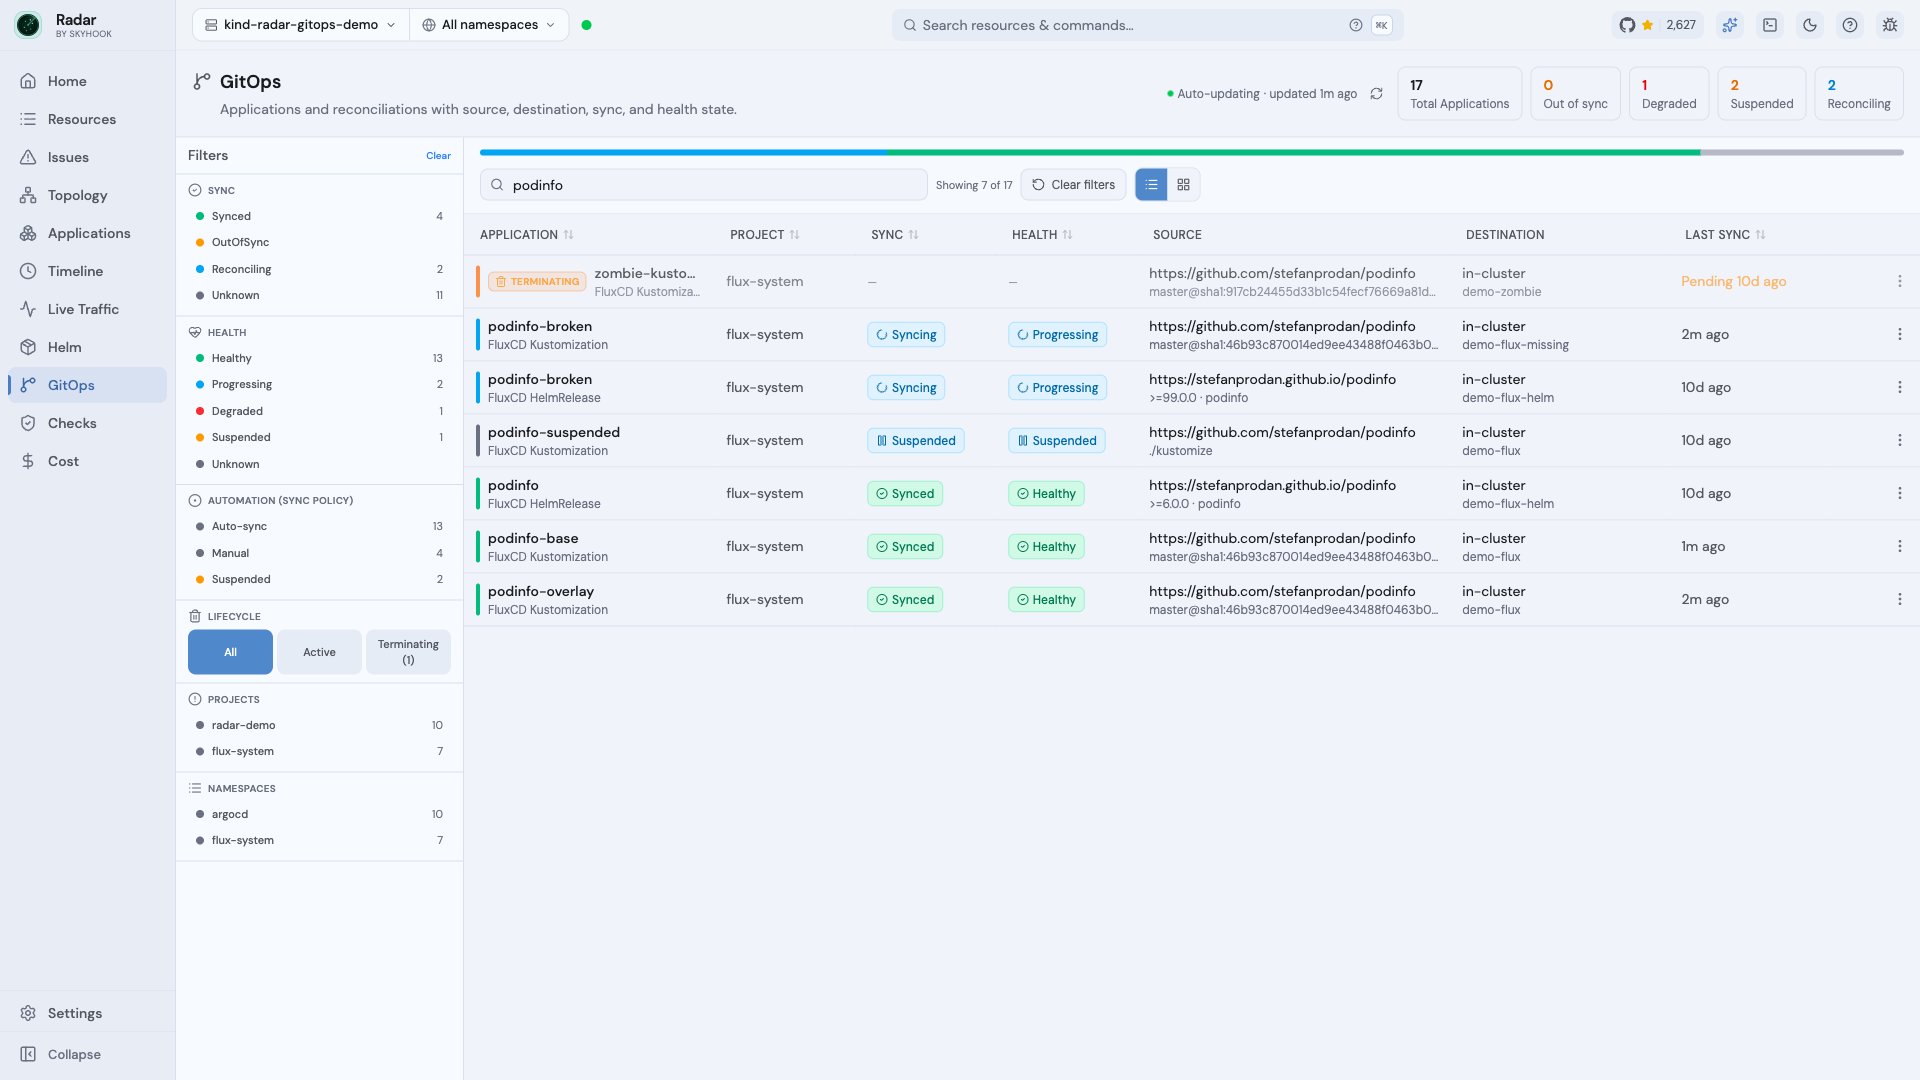
Task: Select All lifecycle filter
Action: [230, 652]
